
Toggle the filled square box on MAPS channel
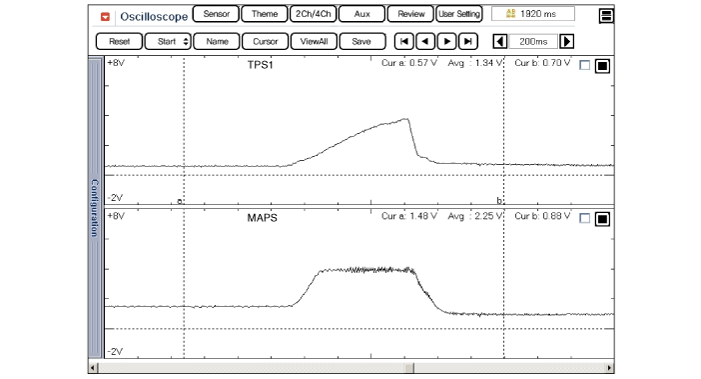602,219
